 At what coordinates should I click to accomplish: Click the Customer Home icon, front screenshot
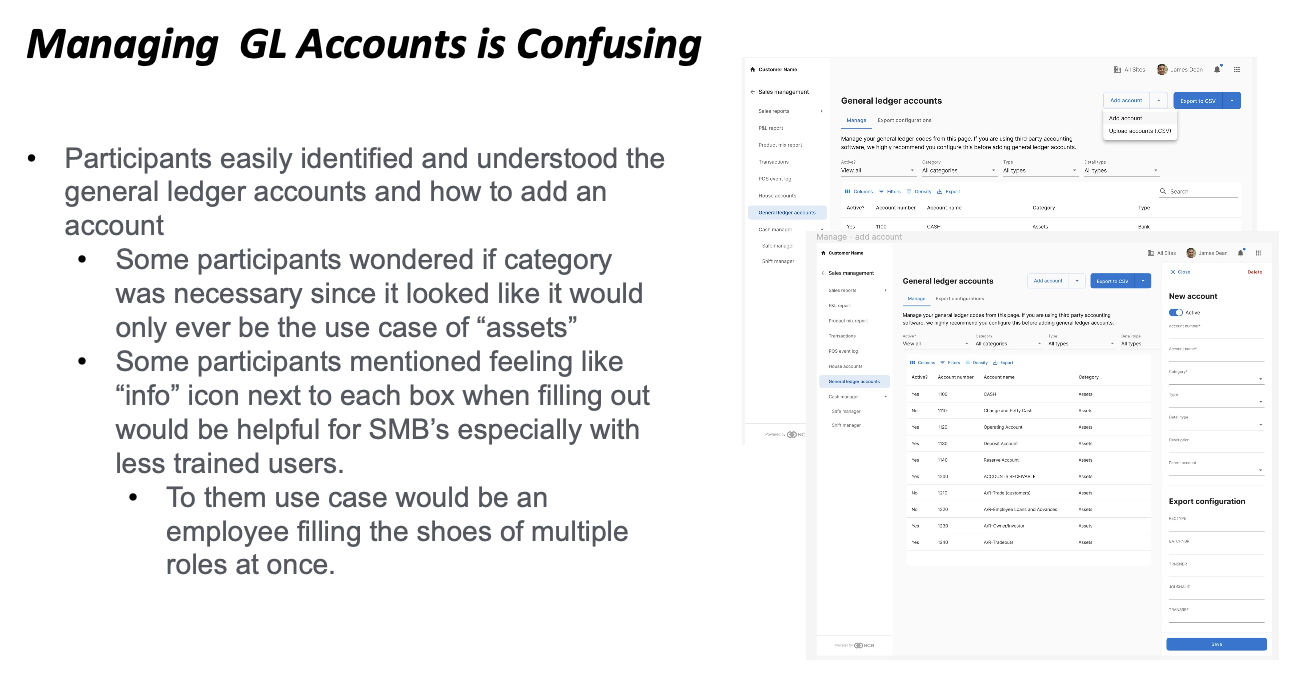click(823, 253)
